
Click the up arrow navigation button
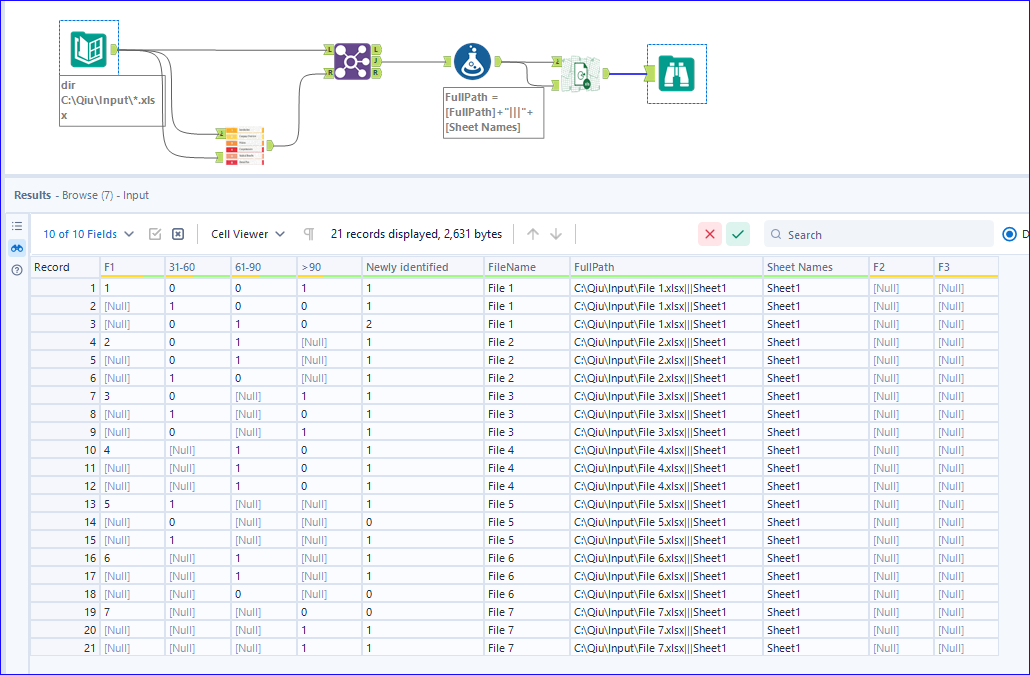(x=533, y=233)
